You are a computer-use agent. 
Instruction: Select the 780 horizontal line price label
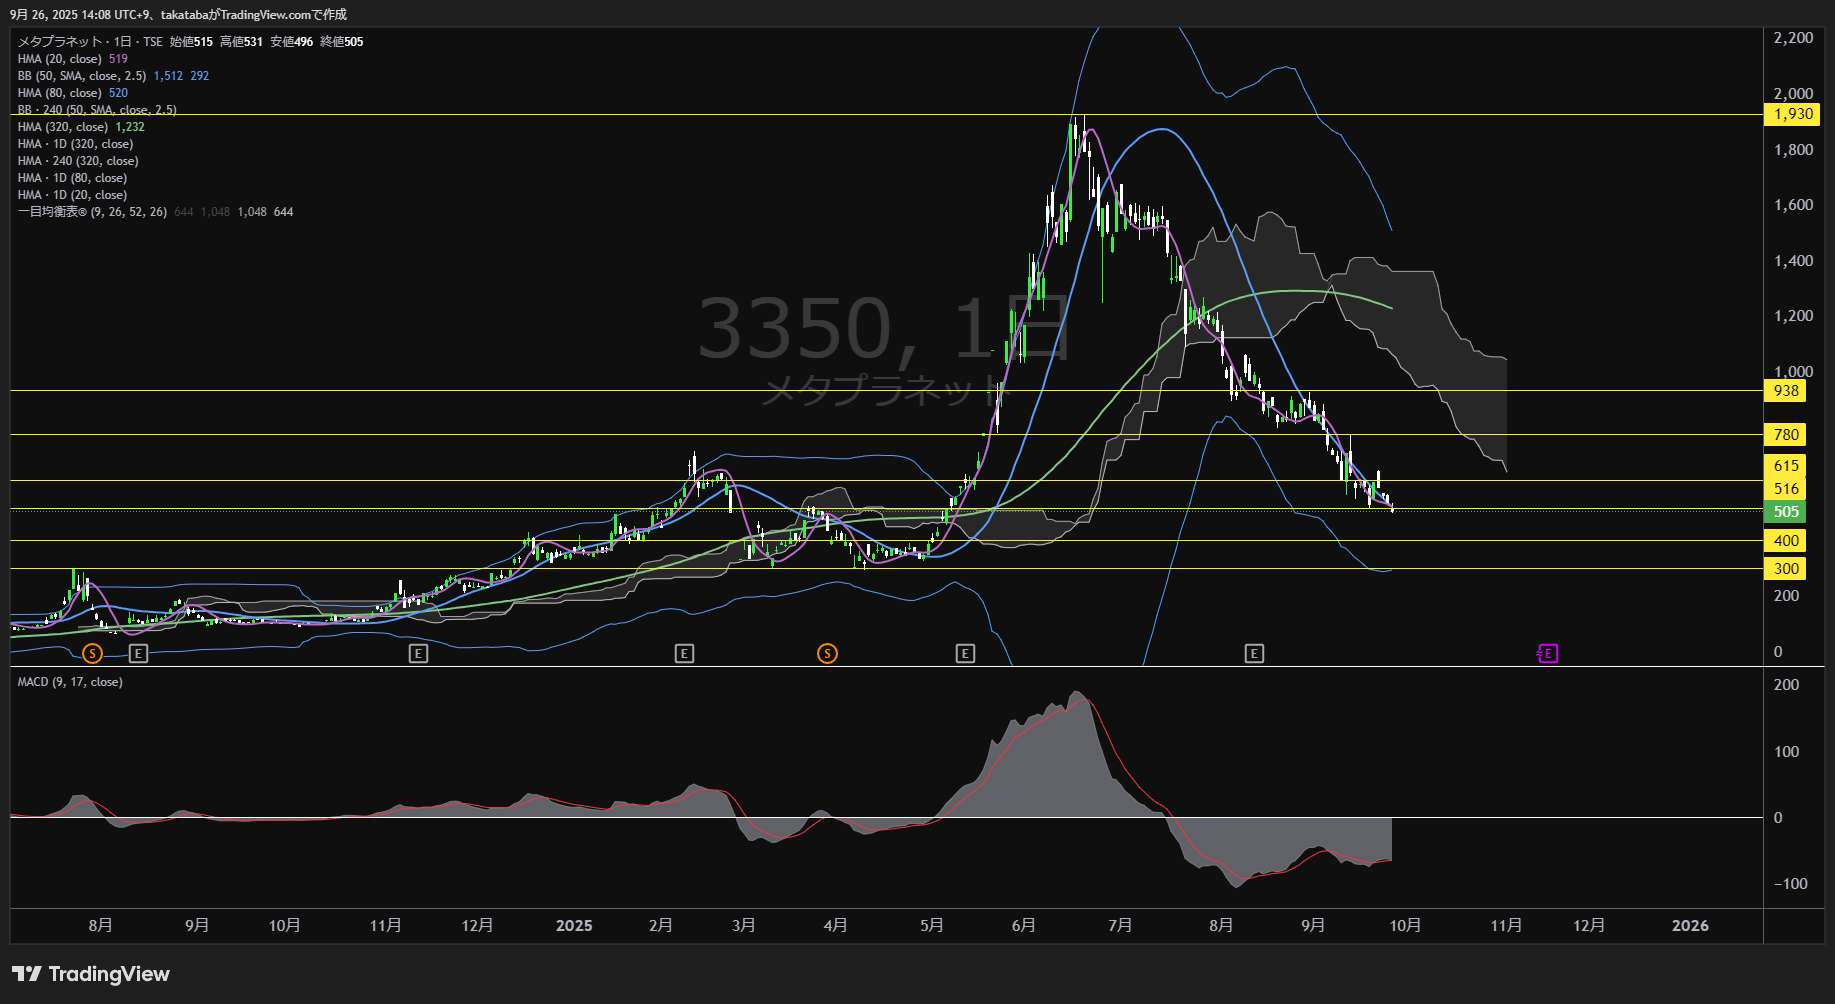pos(1786,435)
